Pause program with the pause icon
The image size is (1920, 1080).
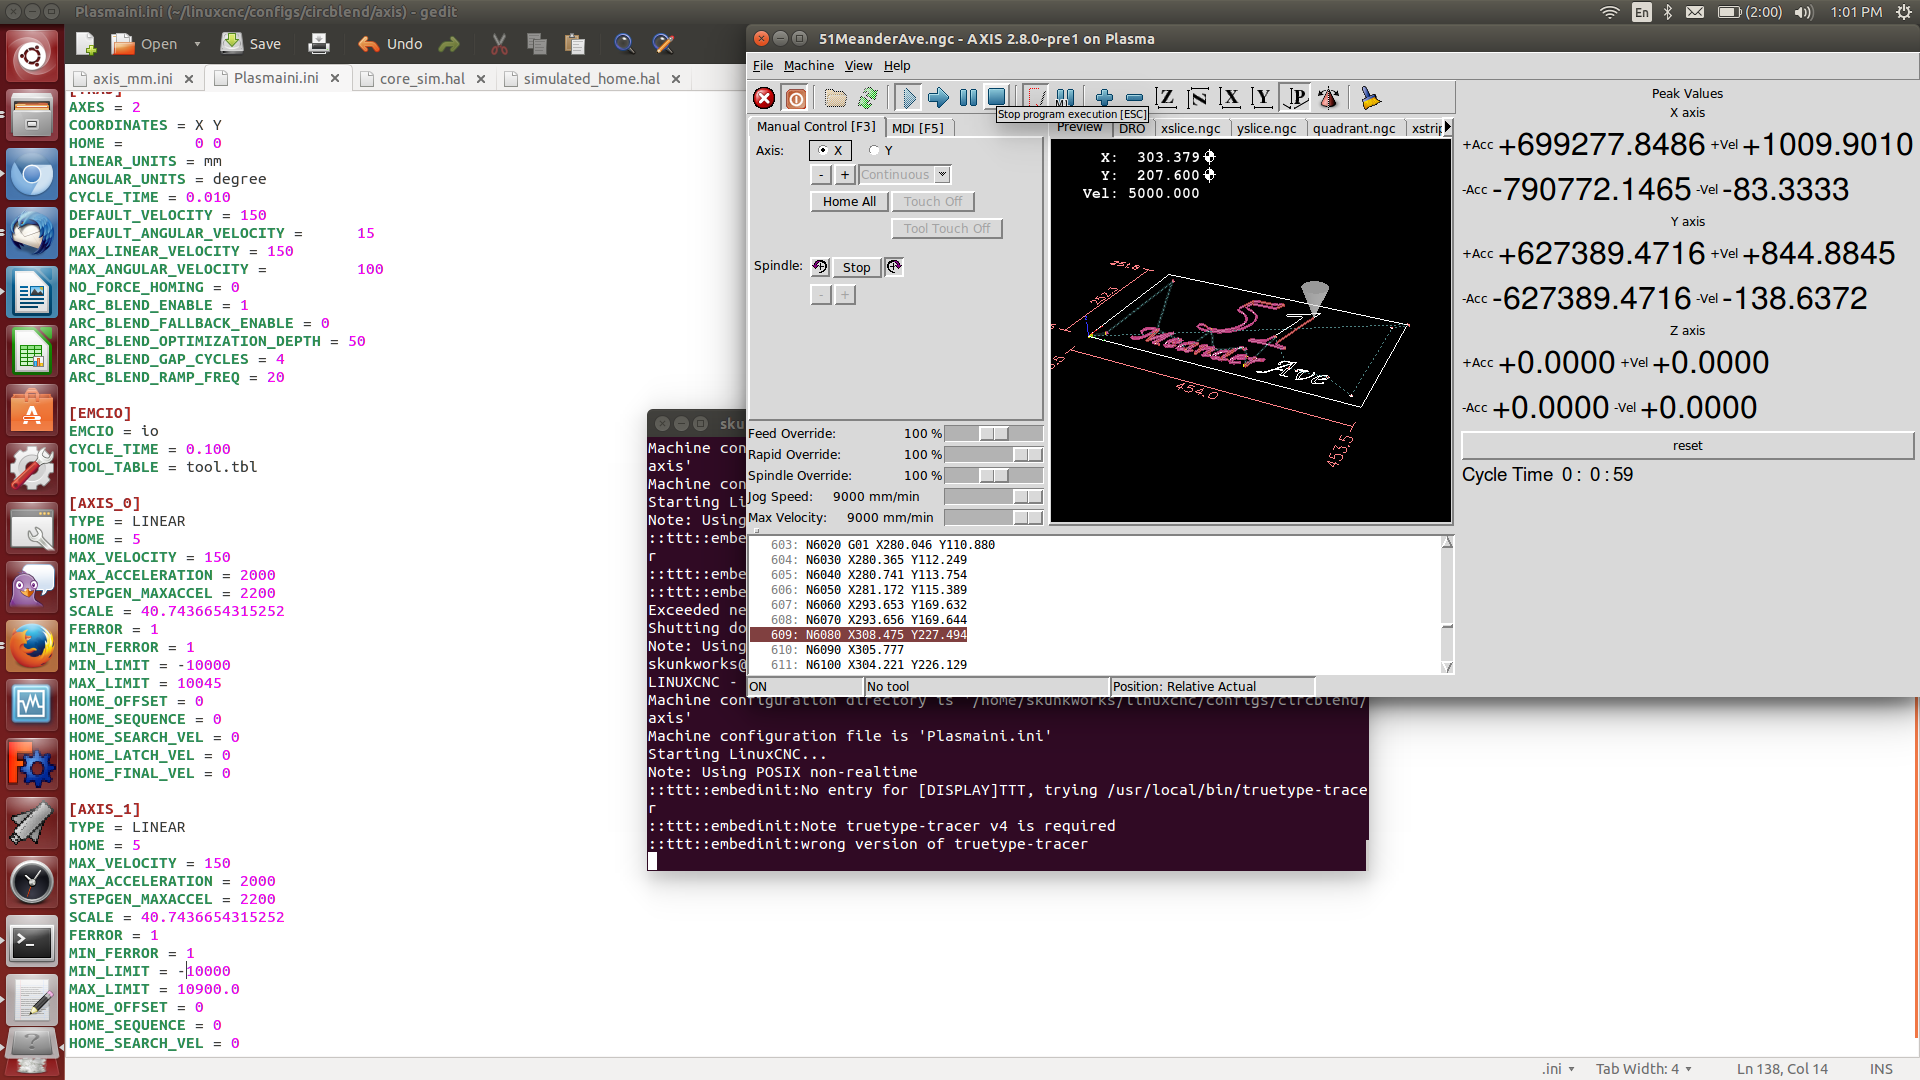click(968, 98)
